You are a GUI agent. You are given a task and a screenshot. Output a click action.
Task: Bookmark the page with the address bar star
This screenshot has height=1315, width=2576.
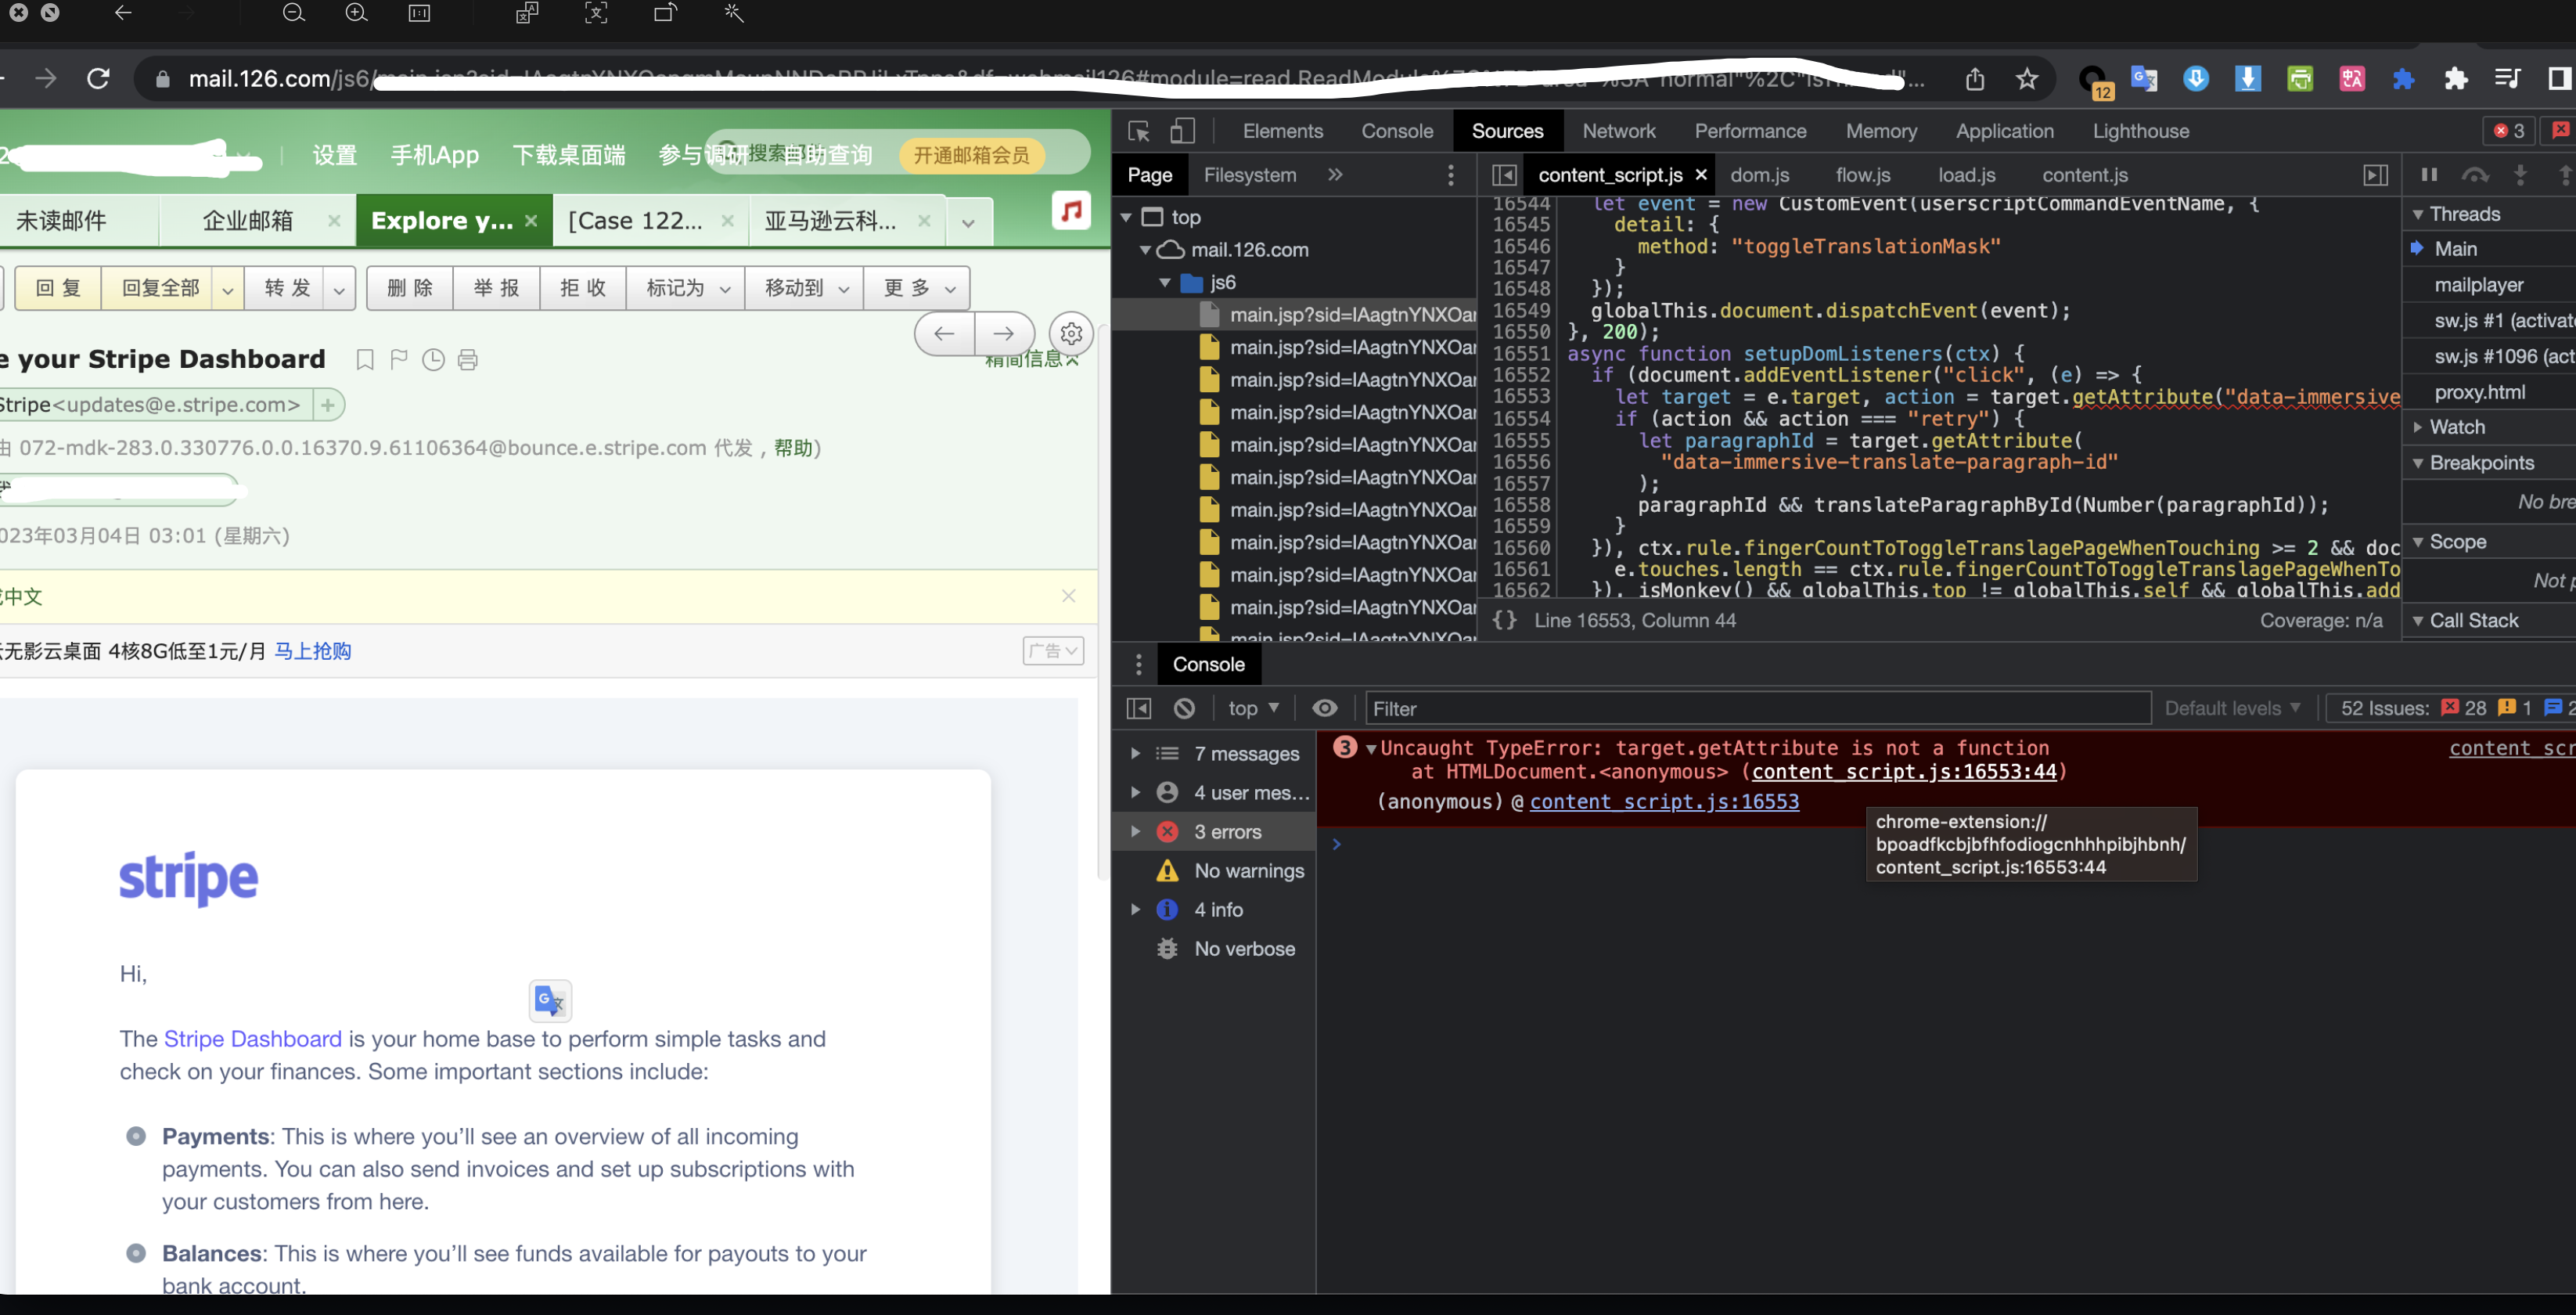2027,79
